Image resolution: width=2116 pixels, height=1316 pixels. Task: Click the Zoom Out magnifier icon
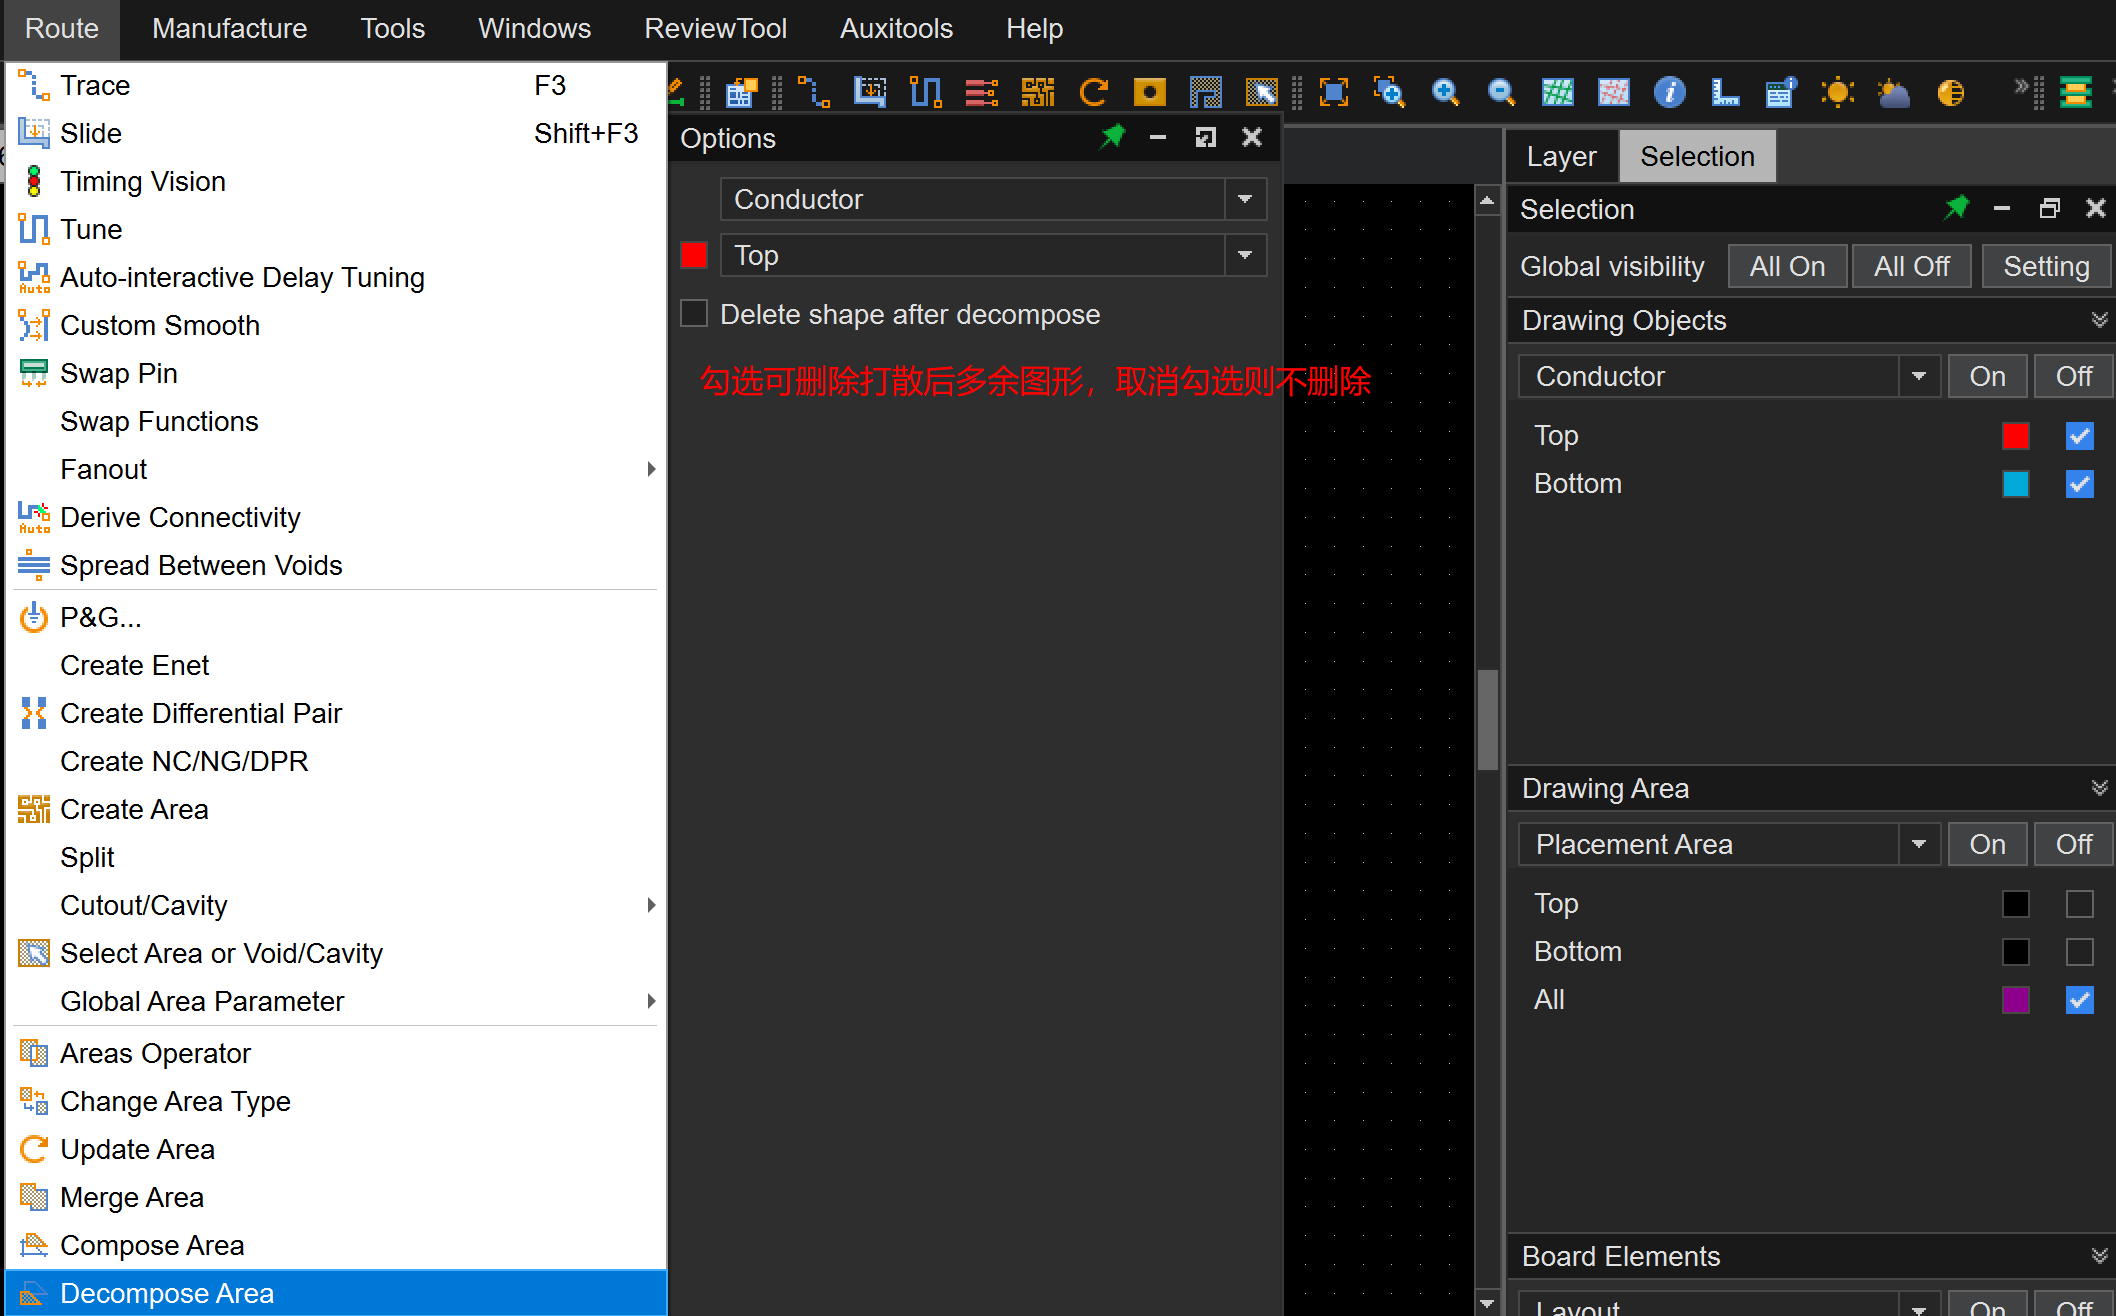click(1501, 93)
